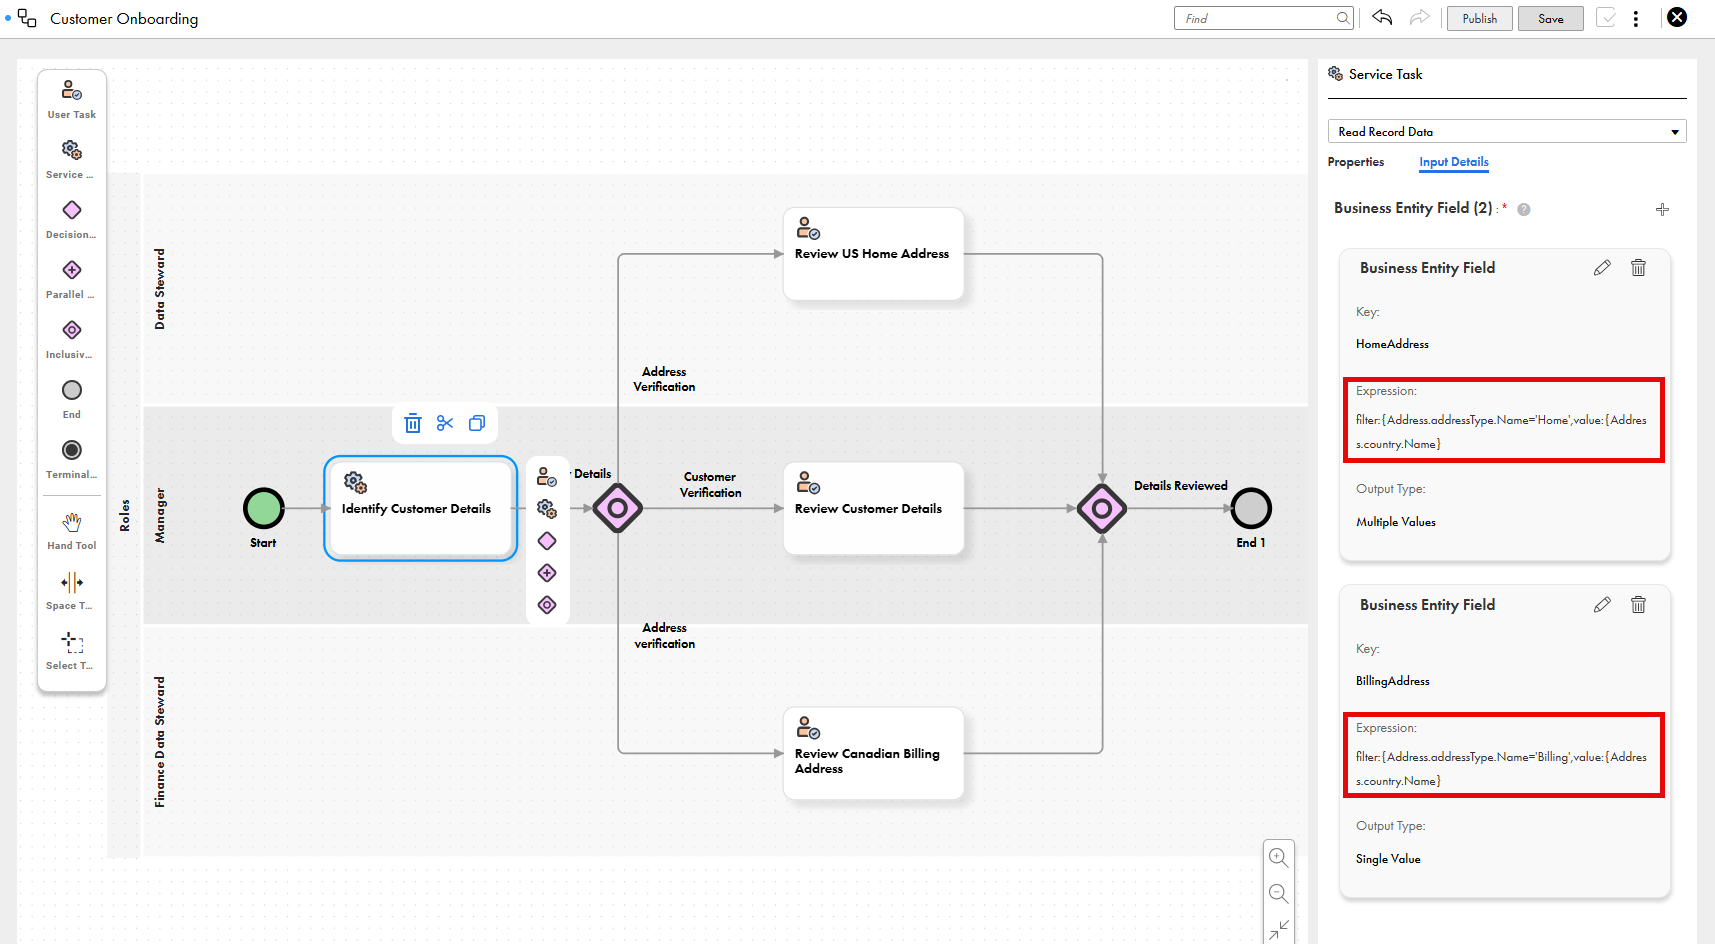Click the Publish button
Screen dimensions: 1715x944
click(x=1480, y=18)
